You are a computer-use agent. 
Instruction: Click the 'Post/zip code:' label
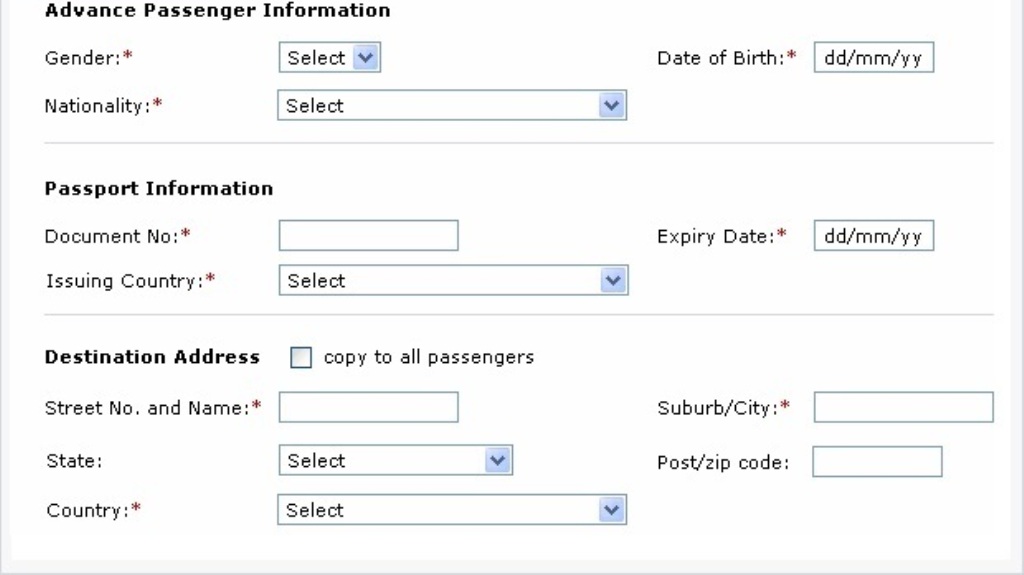[x=723, y=462]
